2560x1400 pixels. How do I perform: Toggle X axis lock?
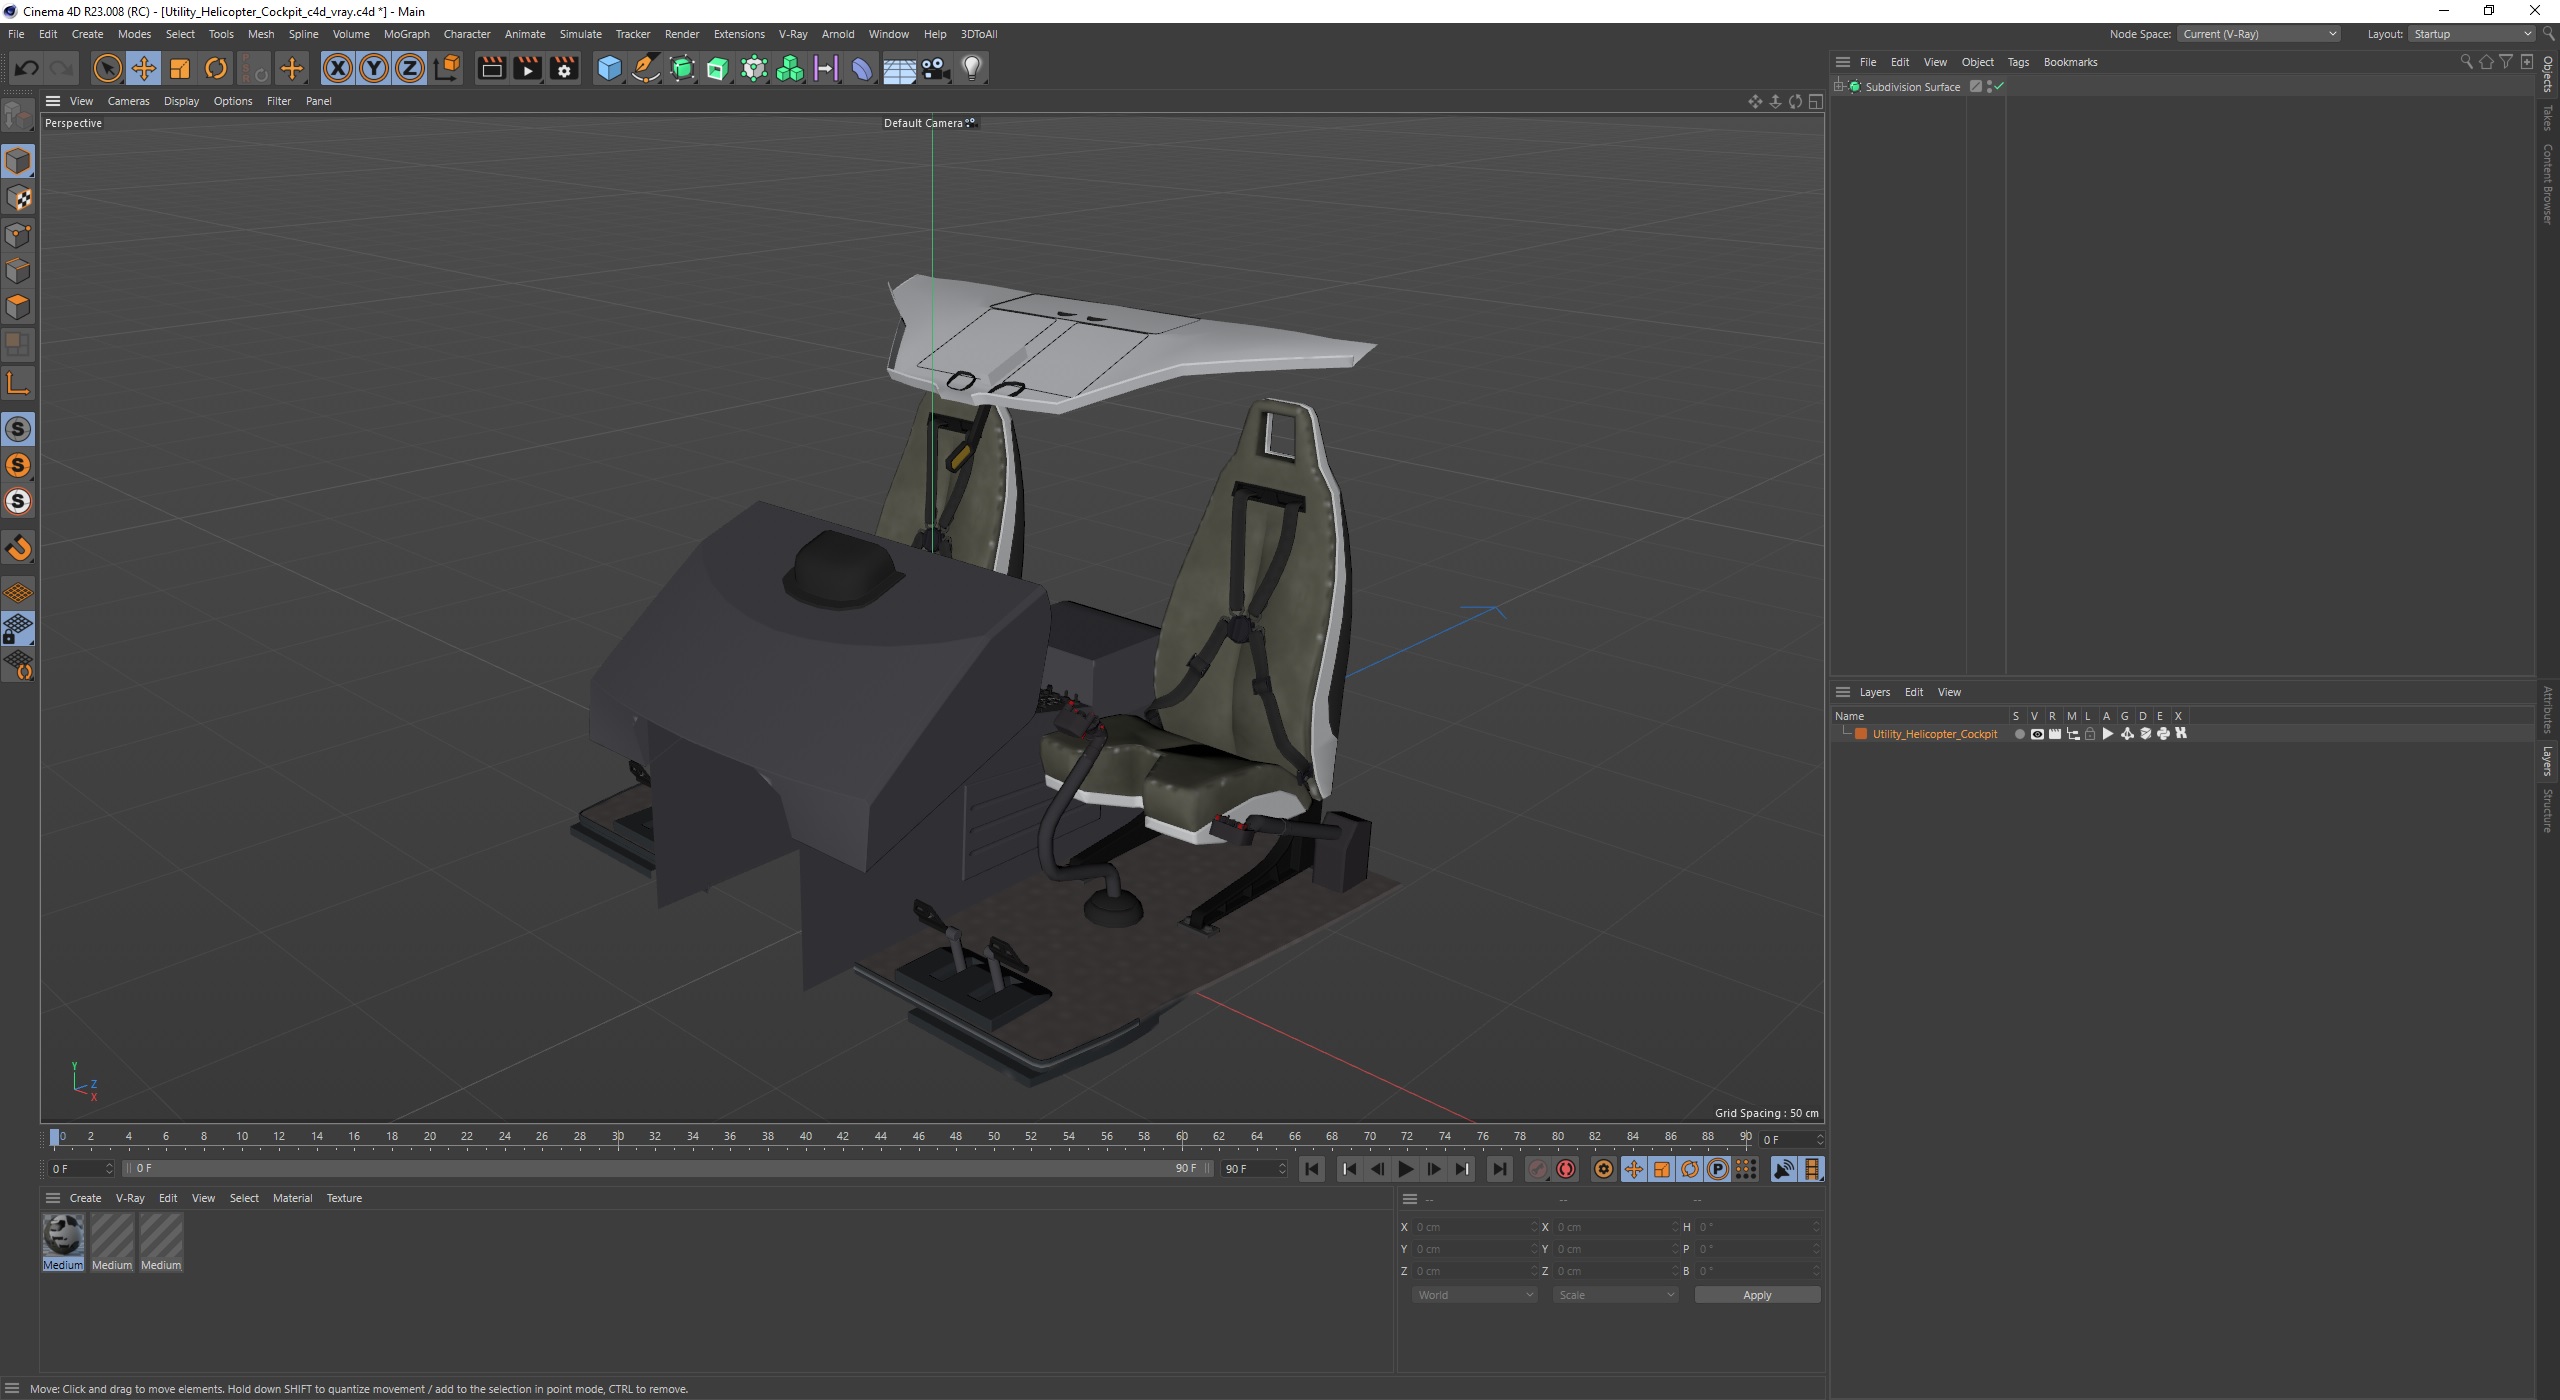[x=338, y=68]
